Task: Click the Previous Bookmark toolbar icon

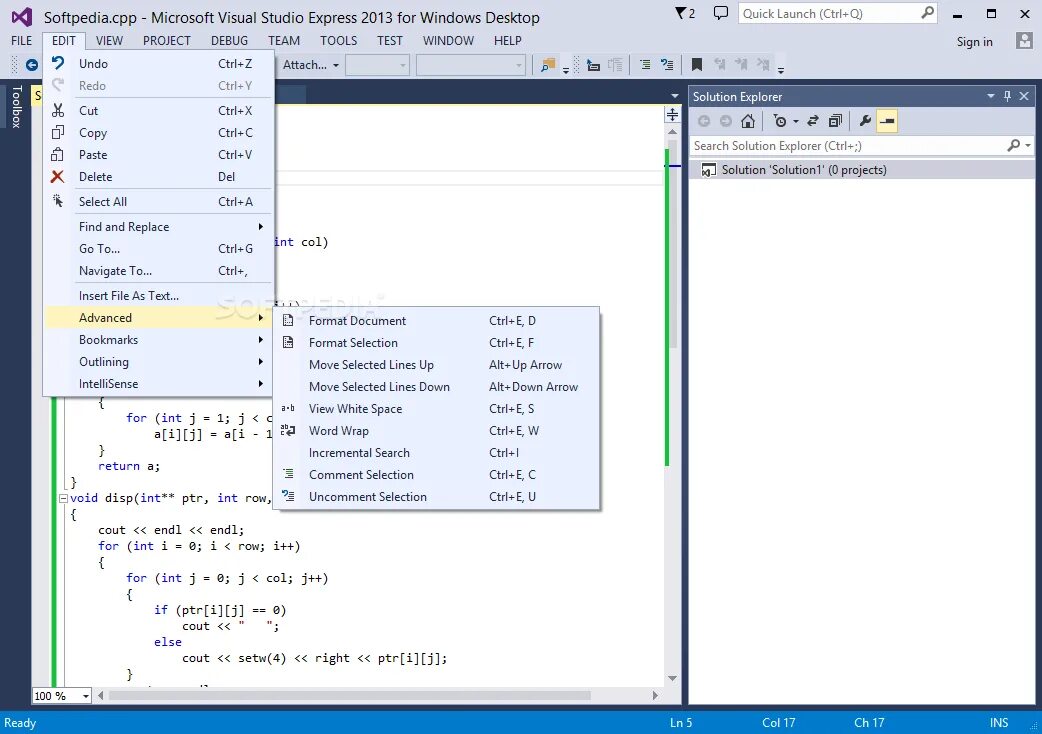Action: [x=719, y=64]
